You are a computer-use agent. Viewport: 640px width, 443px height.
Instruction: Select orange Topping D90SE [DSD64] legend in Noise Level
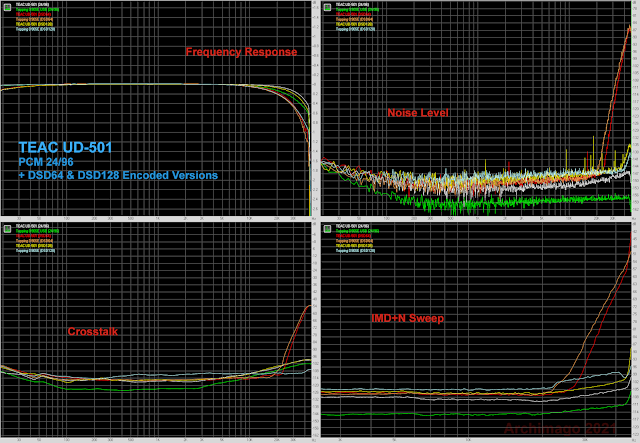[354, 19]
